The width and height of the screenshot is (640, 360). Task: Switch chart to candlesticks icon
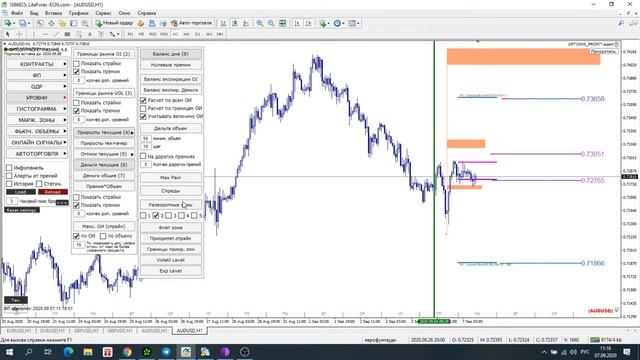coord(235,23)
